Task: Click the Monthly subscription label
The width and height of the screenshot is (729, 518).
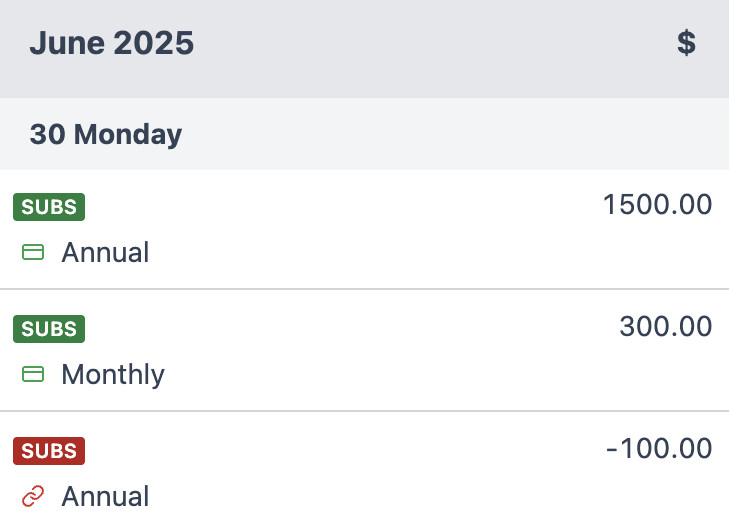Action: (113, 375)
